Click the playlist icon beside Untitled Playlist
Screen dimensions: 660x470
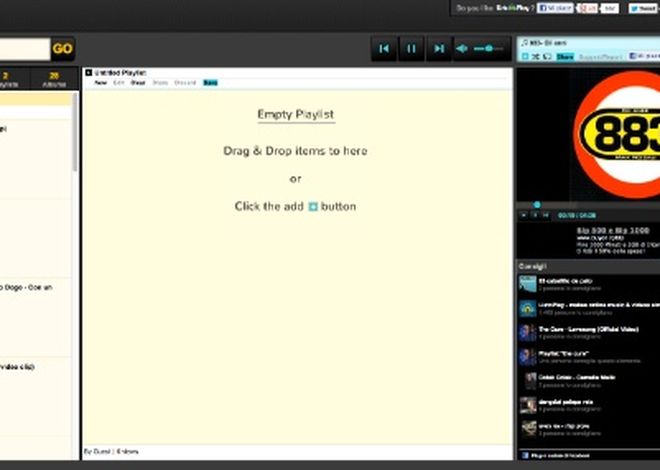(x=88, y=73)
